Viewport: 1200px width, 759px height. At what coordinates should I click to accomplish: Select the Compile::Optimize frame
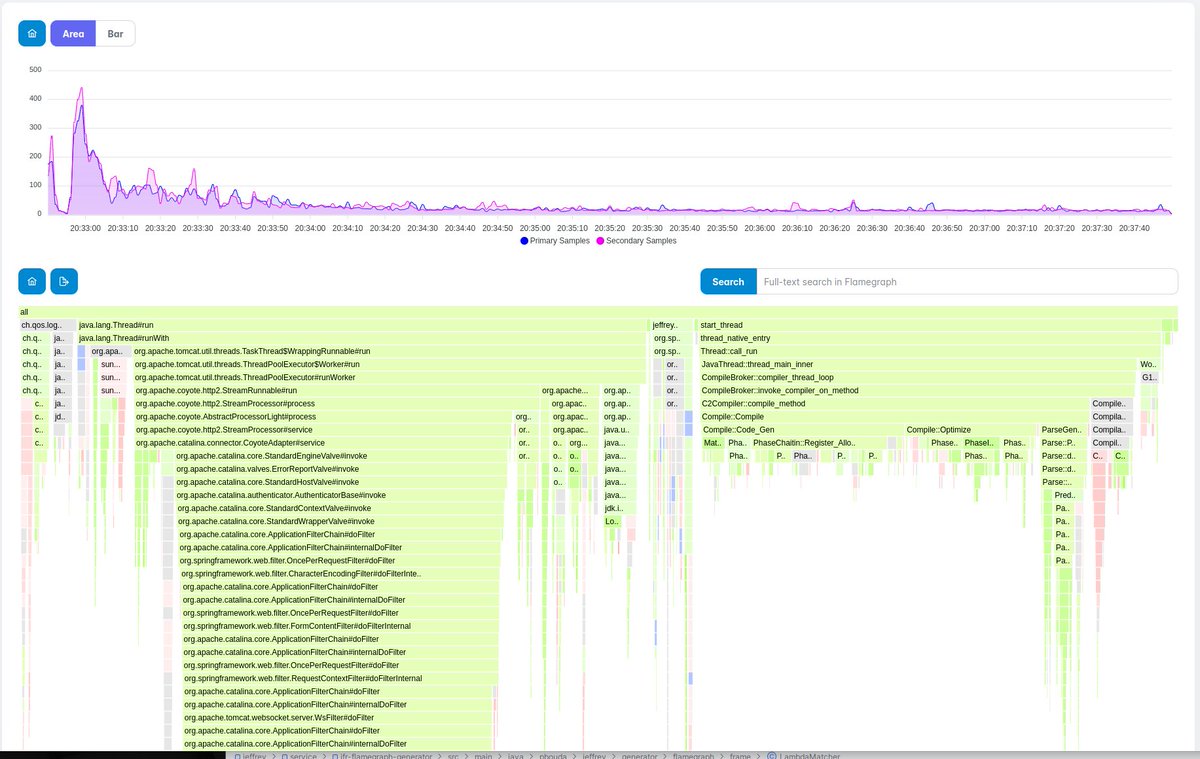click(x=971, y=429)
